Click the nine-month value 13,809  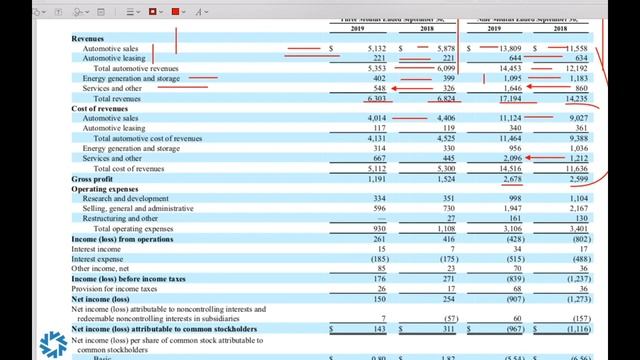click(x=510, y=49)
